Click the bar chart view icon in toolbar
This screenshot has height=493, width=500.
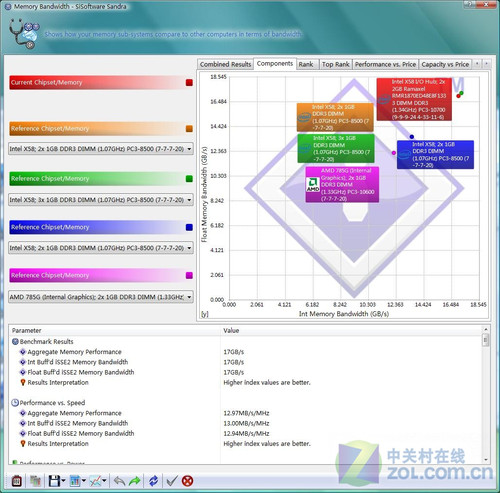(x=75, y=481)
